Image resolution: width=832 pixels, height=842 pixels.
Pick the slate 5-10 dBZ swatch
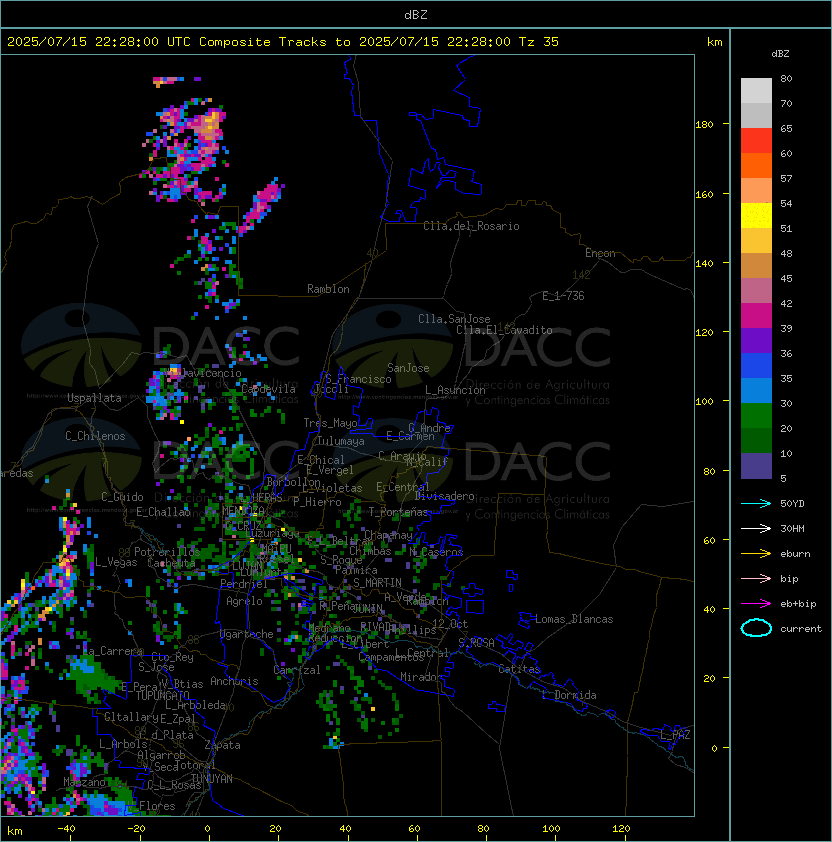click(756, 466)
